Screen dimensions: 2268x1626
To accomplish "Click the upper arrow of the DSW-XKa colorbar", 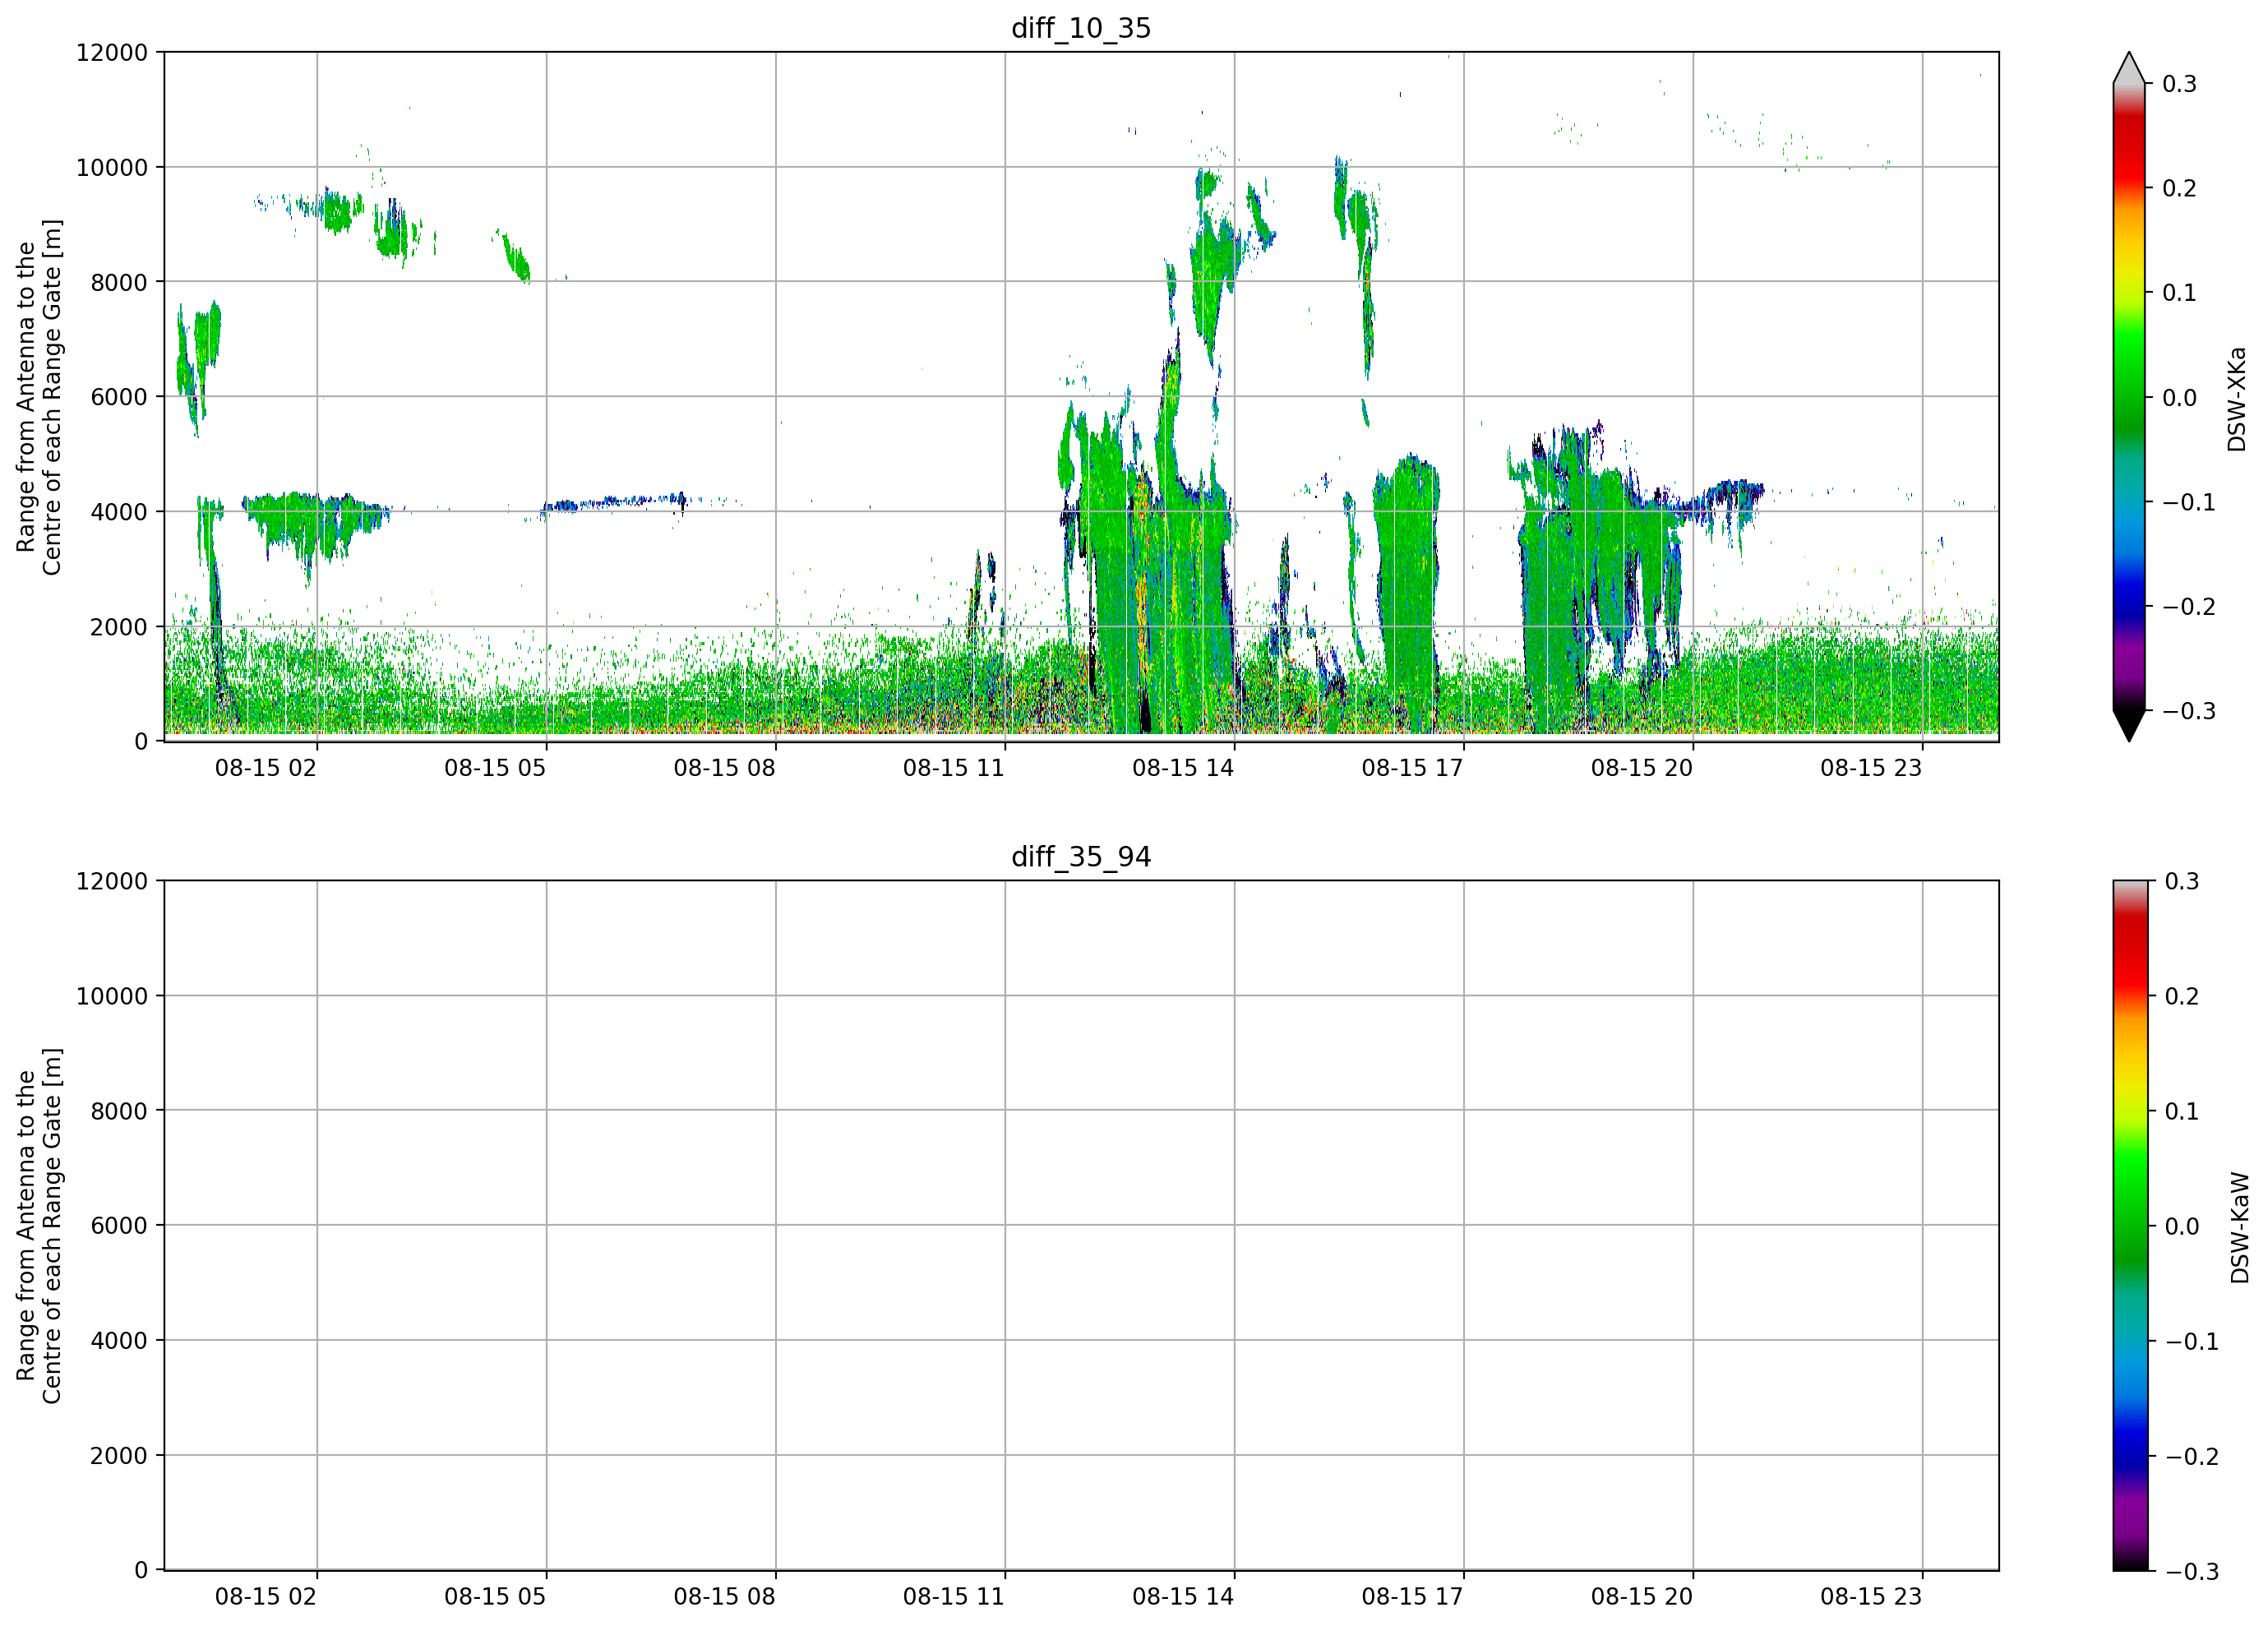I will [x=2129, y=68].
